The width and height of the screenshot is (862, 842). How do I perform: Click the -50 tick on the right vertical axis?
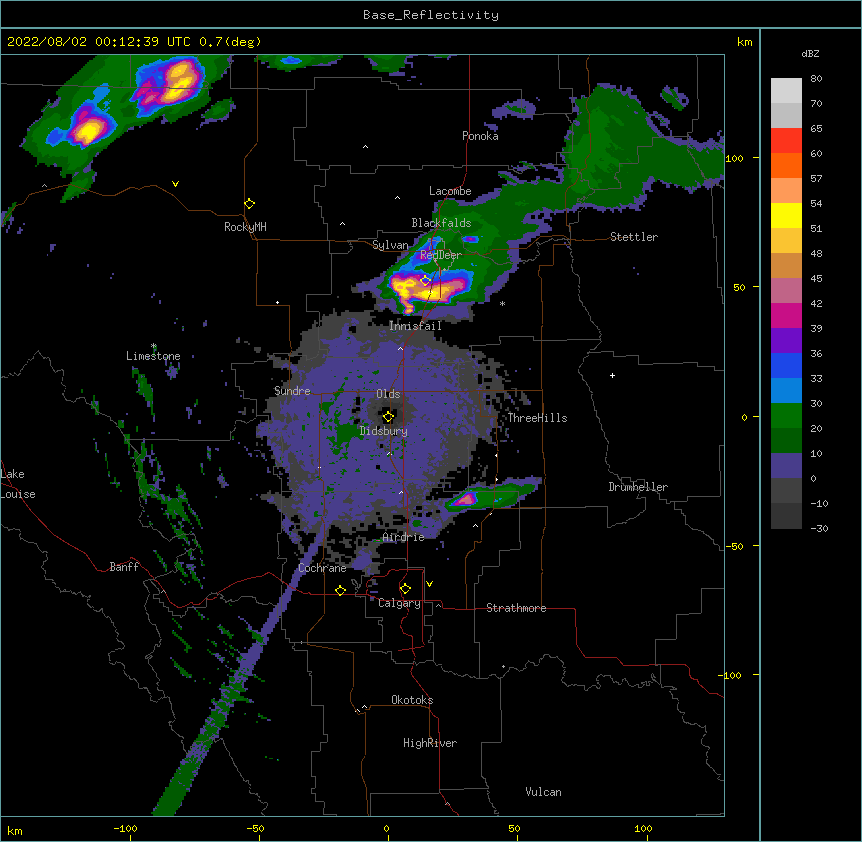734,546
